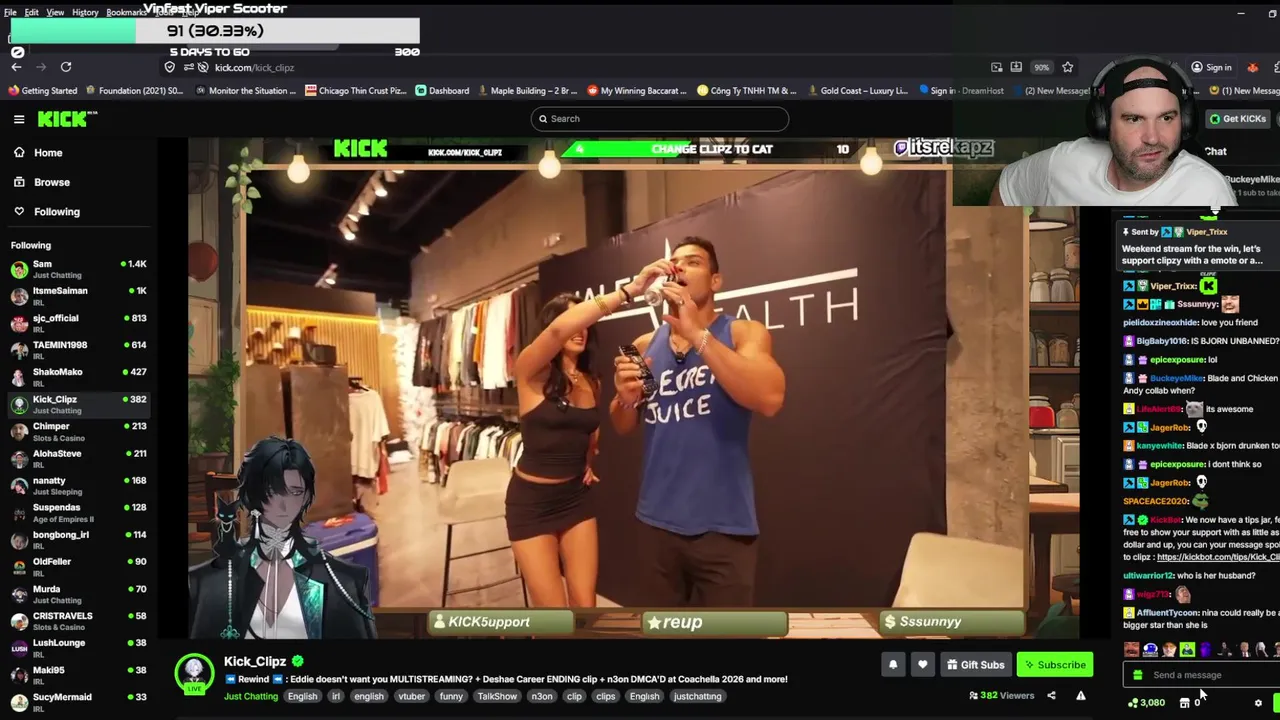
Task: Open the Edit menu
Action: (32, 12)
